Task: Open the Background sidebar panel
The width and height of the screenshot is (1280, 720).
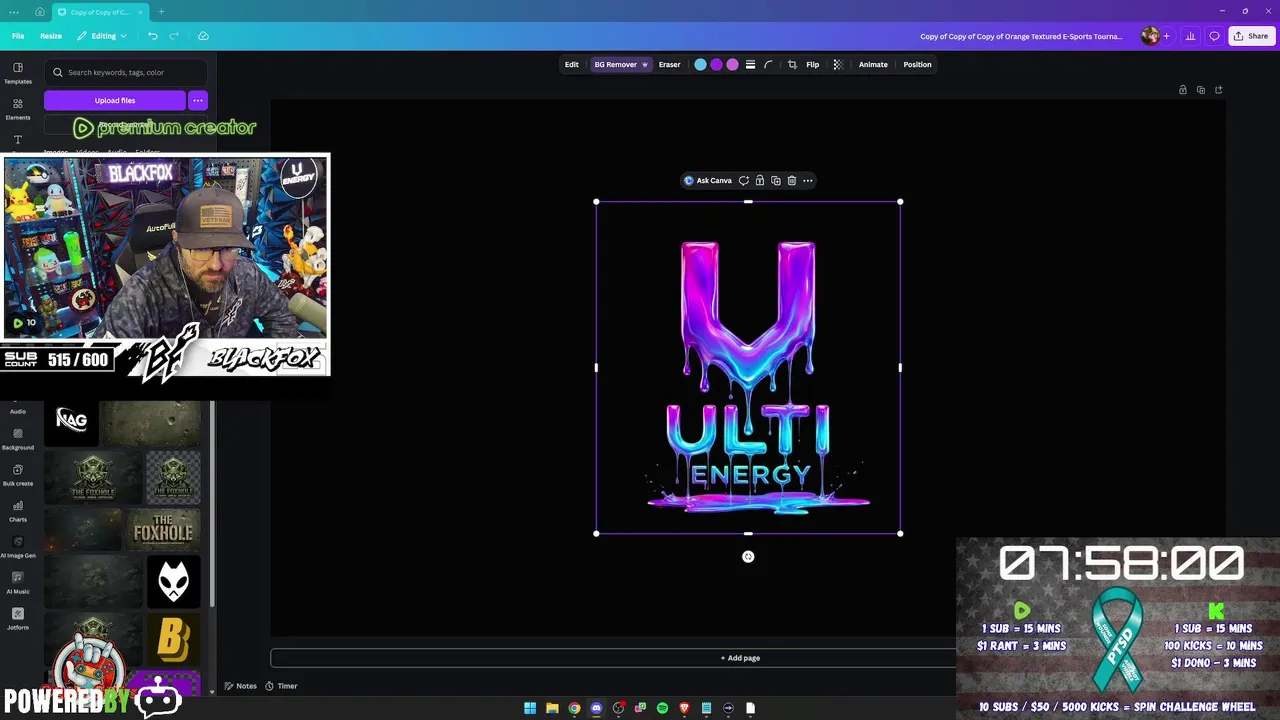Action: pyautogui.click(x=18, y=439)
